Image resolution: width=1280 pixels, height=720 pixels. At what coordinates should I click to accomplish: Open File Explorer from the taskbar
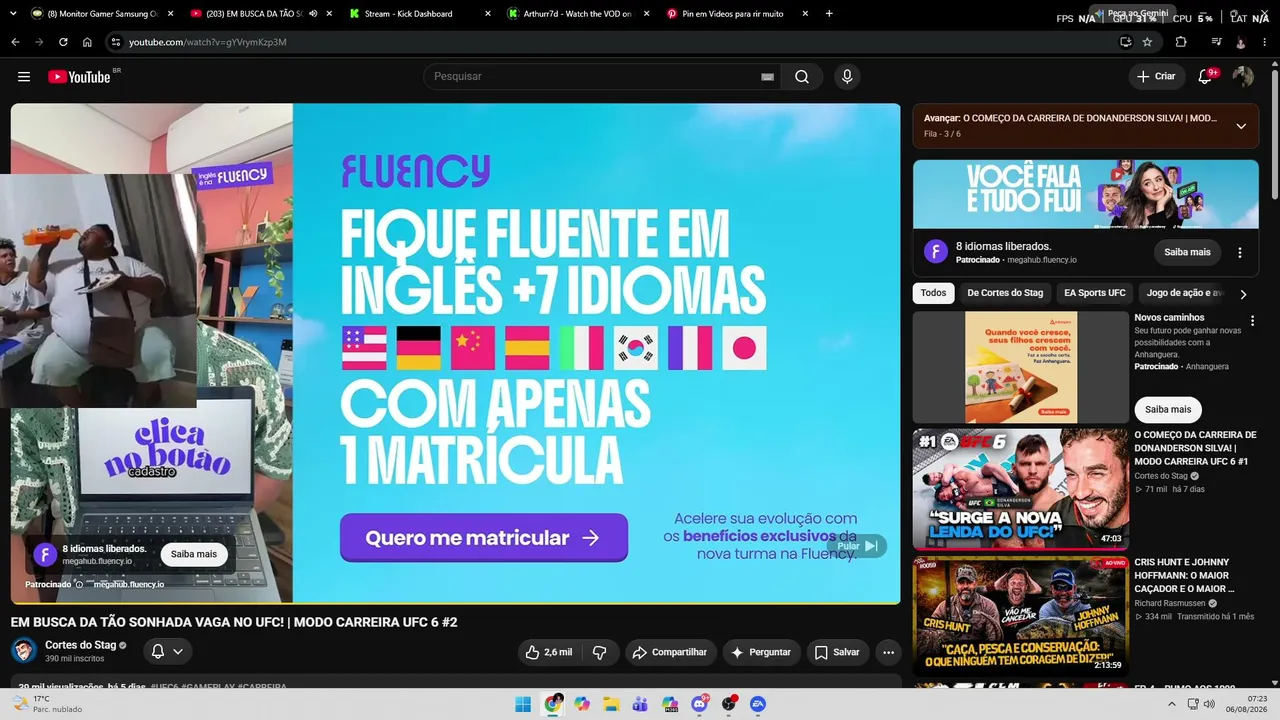point(611,704)
